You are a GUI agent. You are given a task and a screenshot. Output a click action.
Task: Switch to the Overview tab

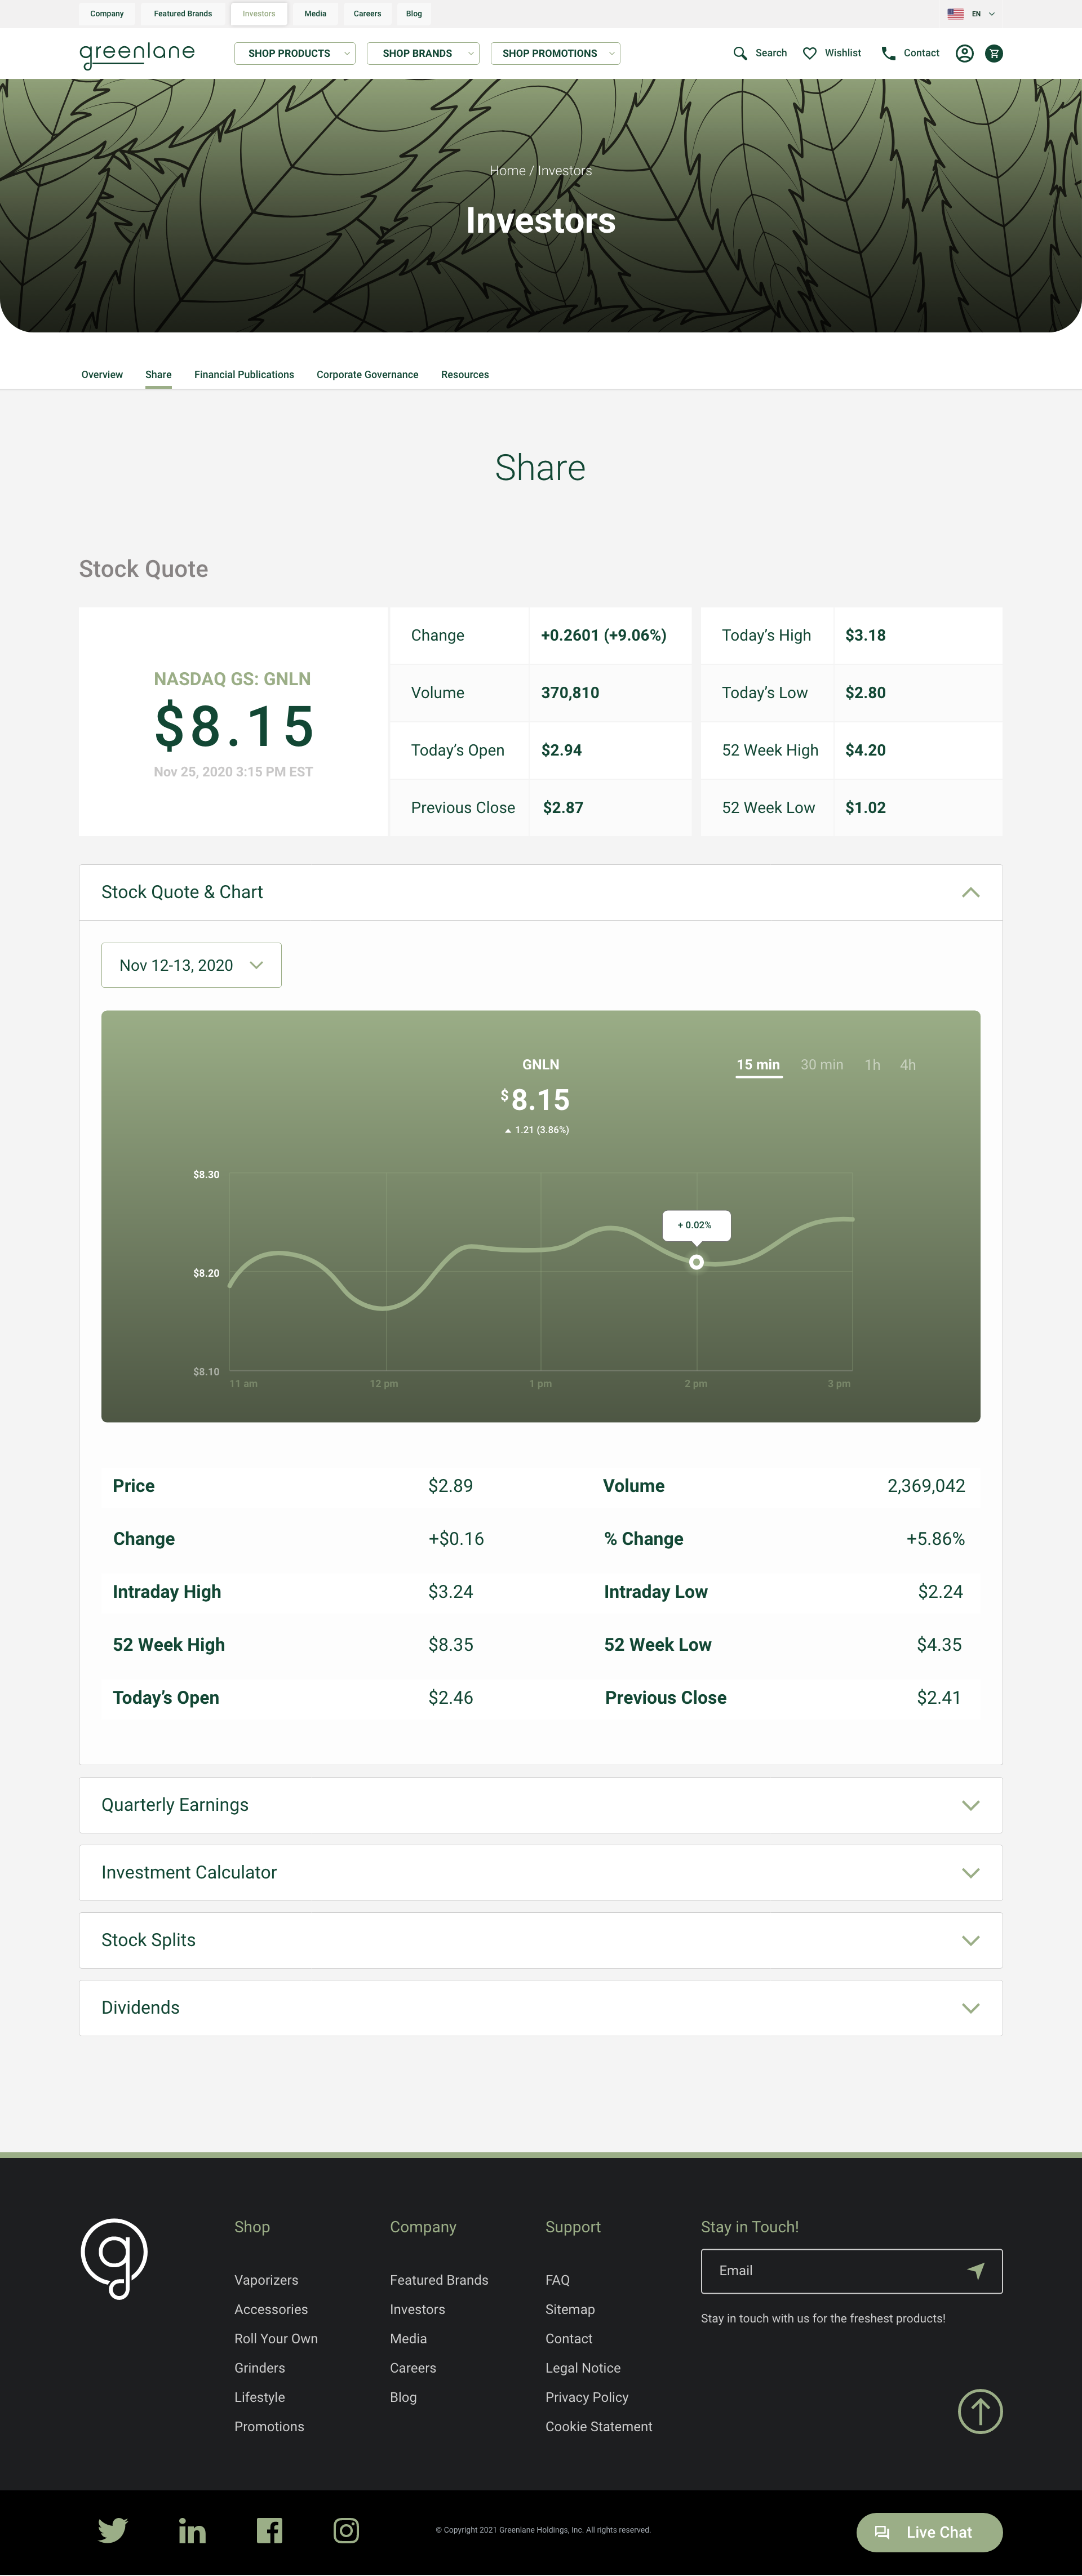[x=102, y=375]
